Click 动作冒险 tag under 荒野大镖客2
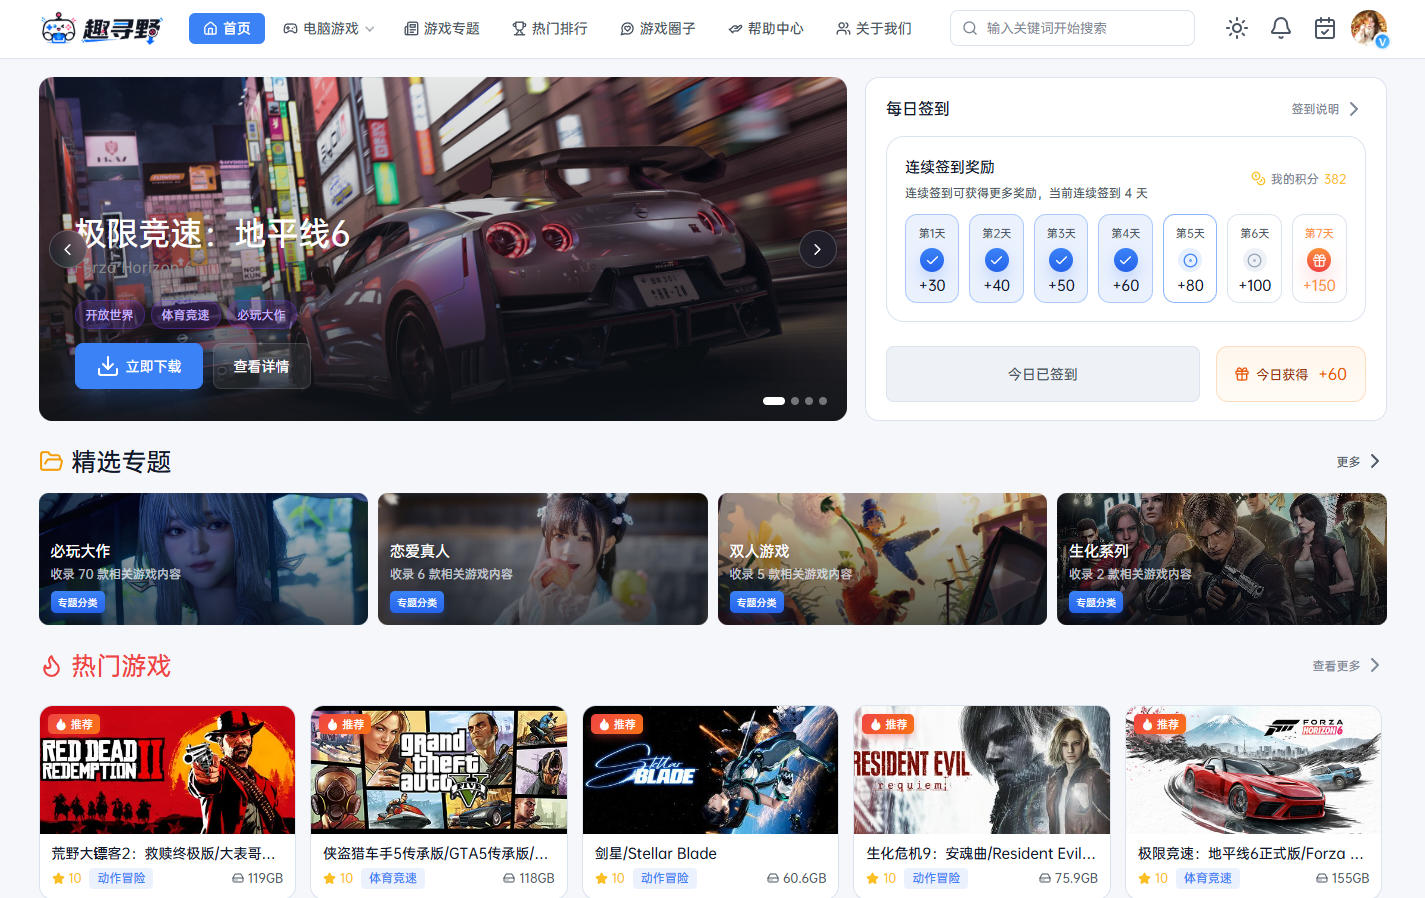Image resolution: width=1425 pixels, height=898 pixels. coord(121,878)
